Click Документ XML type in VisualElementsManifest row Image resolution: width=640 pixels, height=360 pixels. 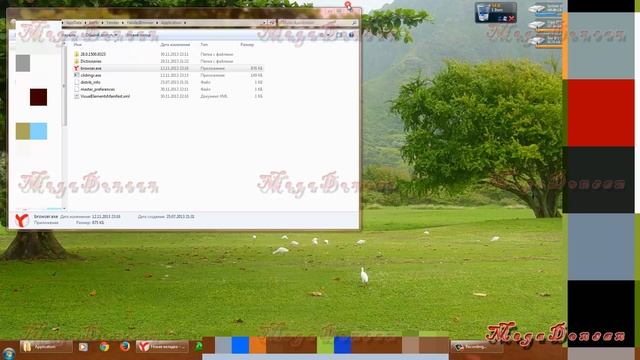[214, 96]
